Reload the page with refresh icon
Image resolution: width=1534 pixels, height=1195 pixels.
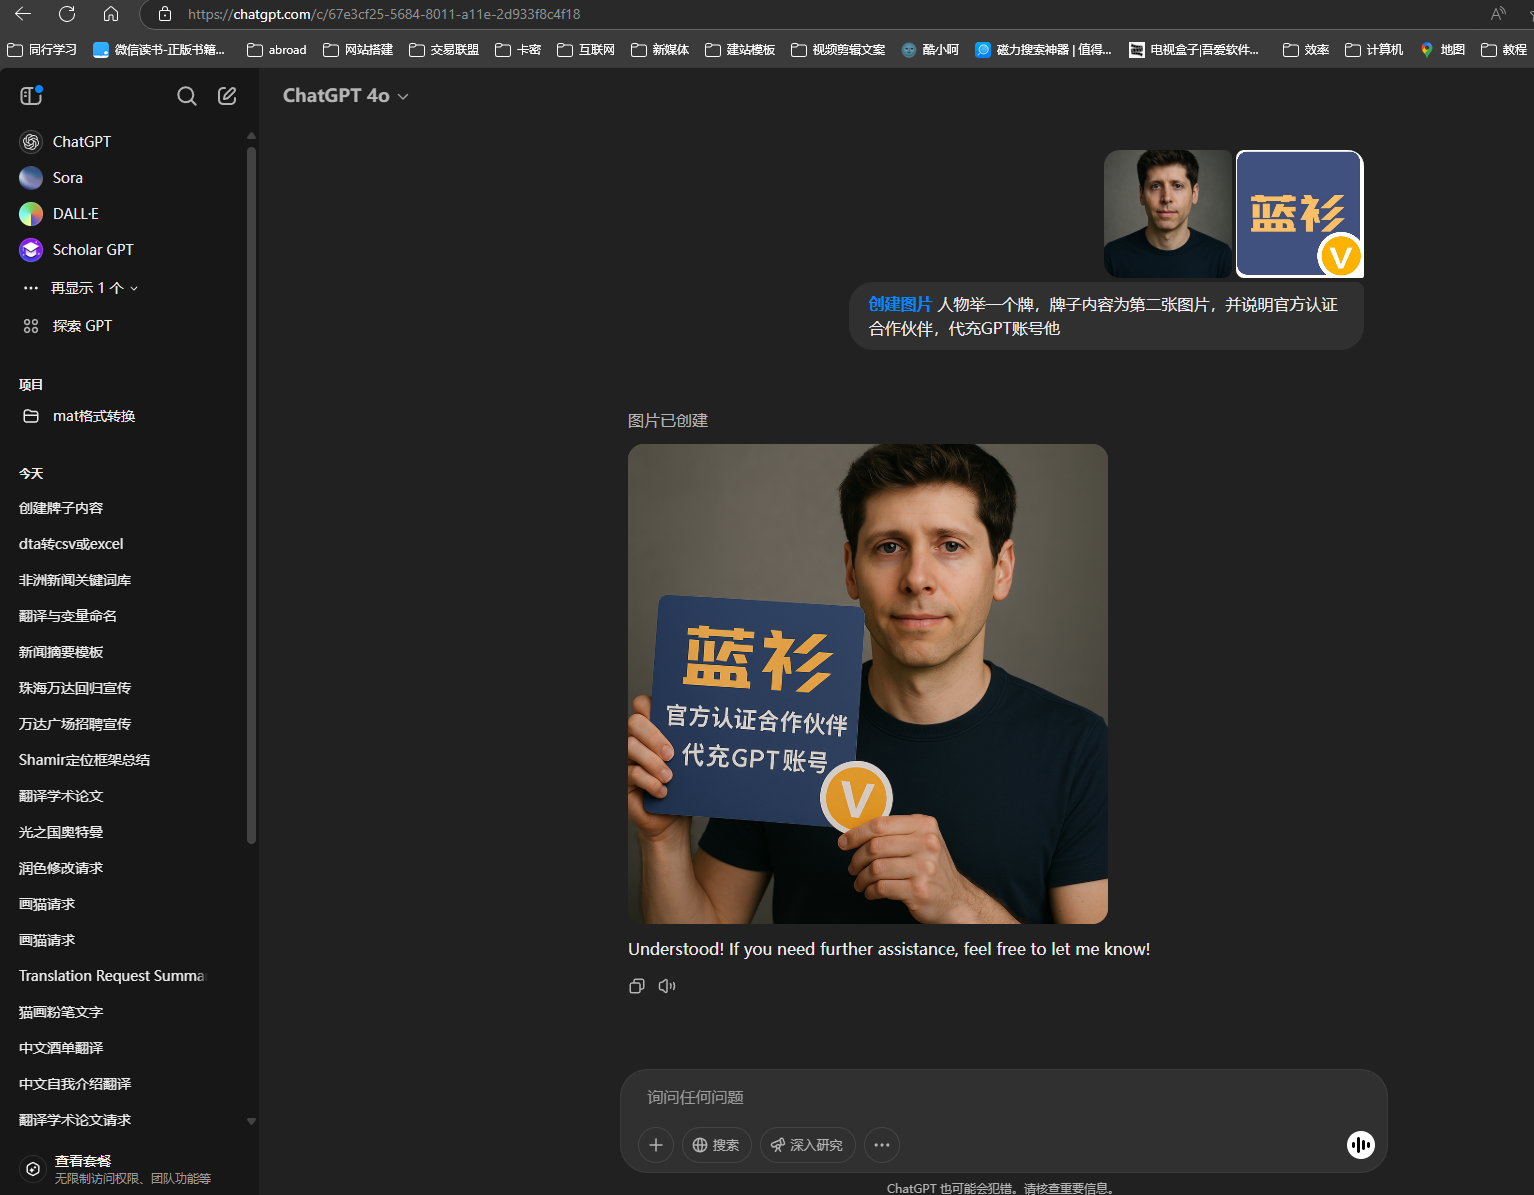(x=67, y=14)
